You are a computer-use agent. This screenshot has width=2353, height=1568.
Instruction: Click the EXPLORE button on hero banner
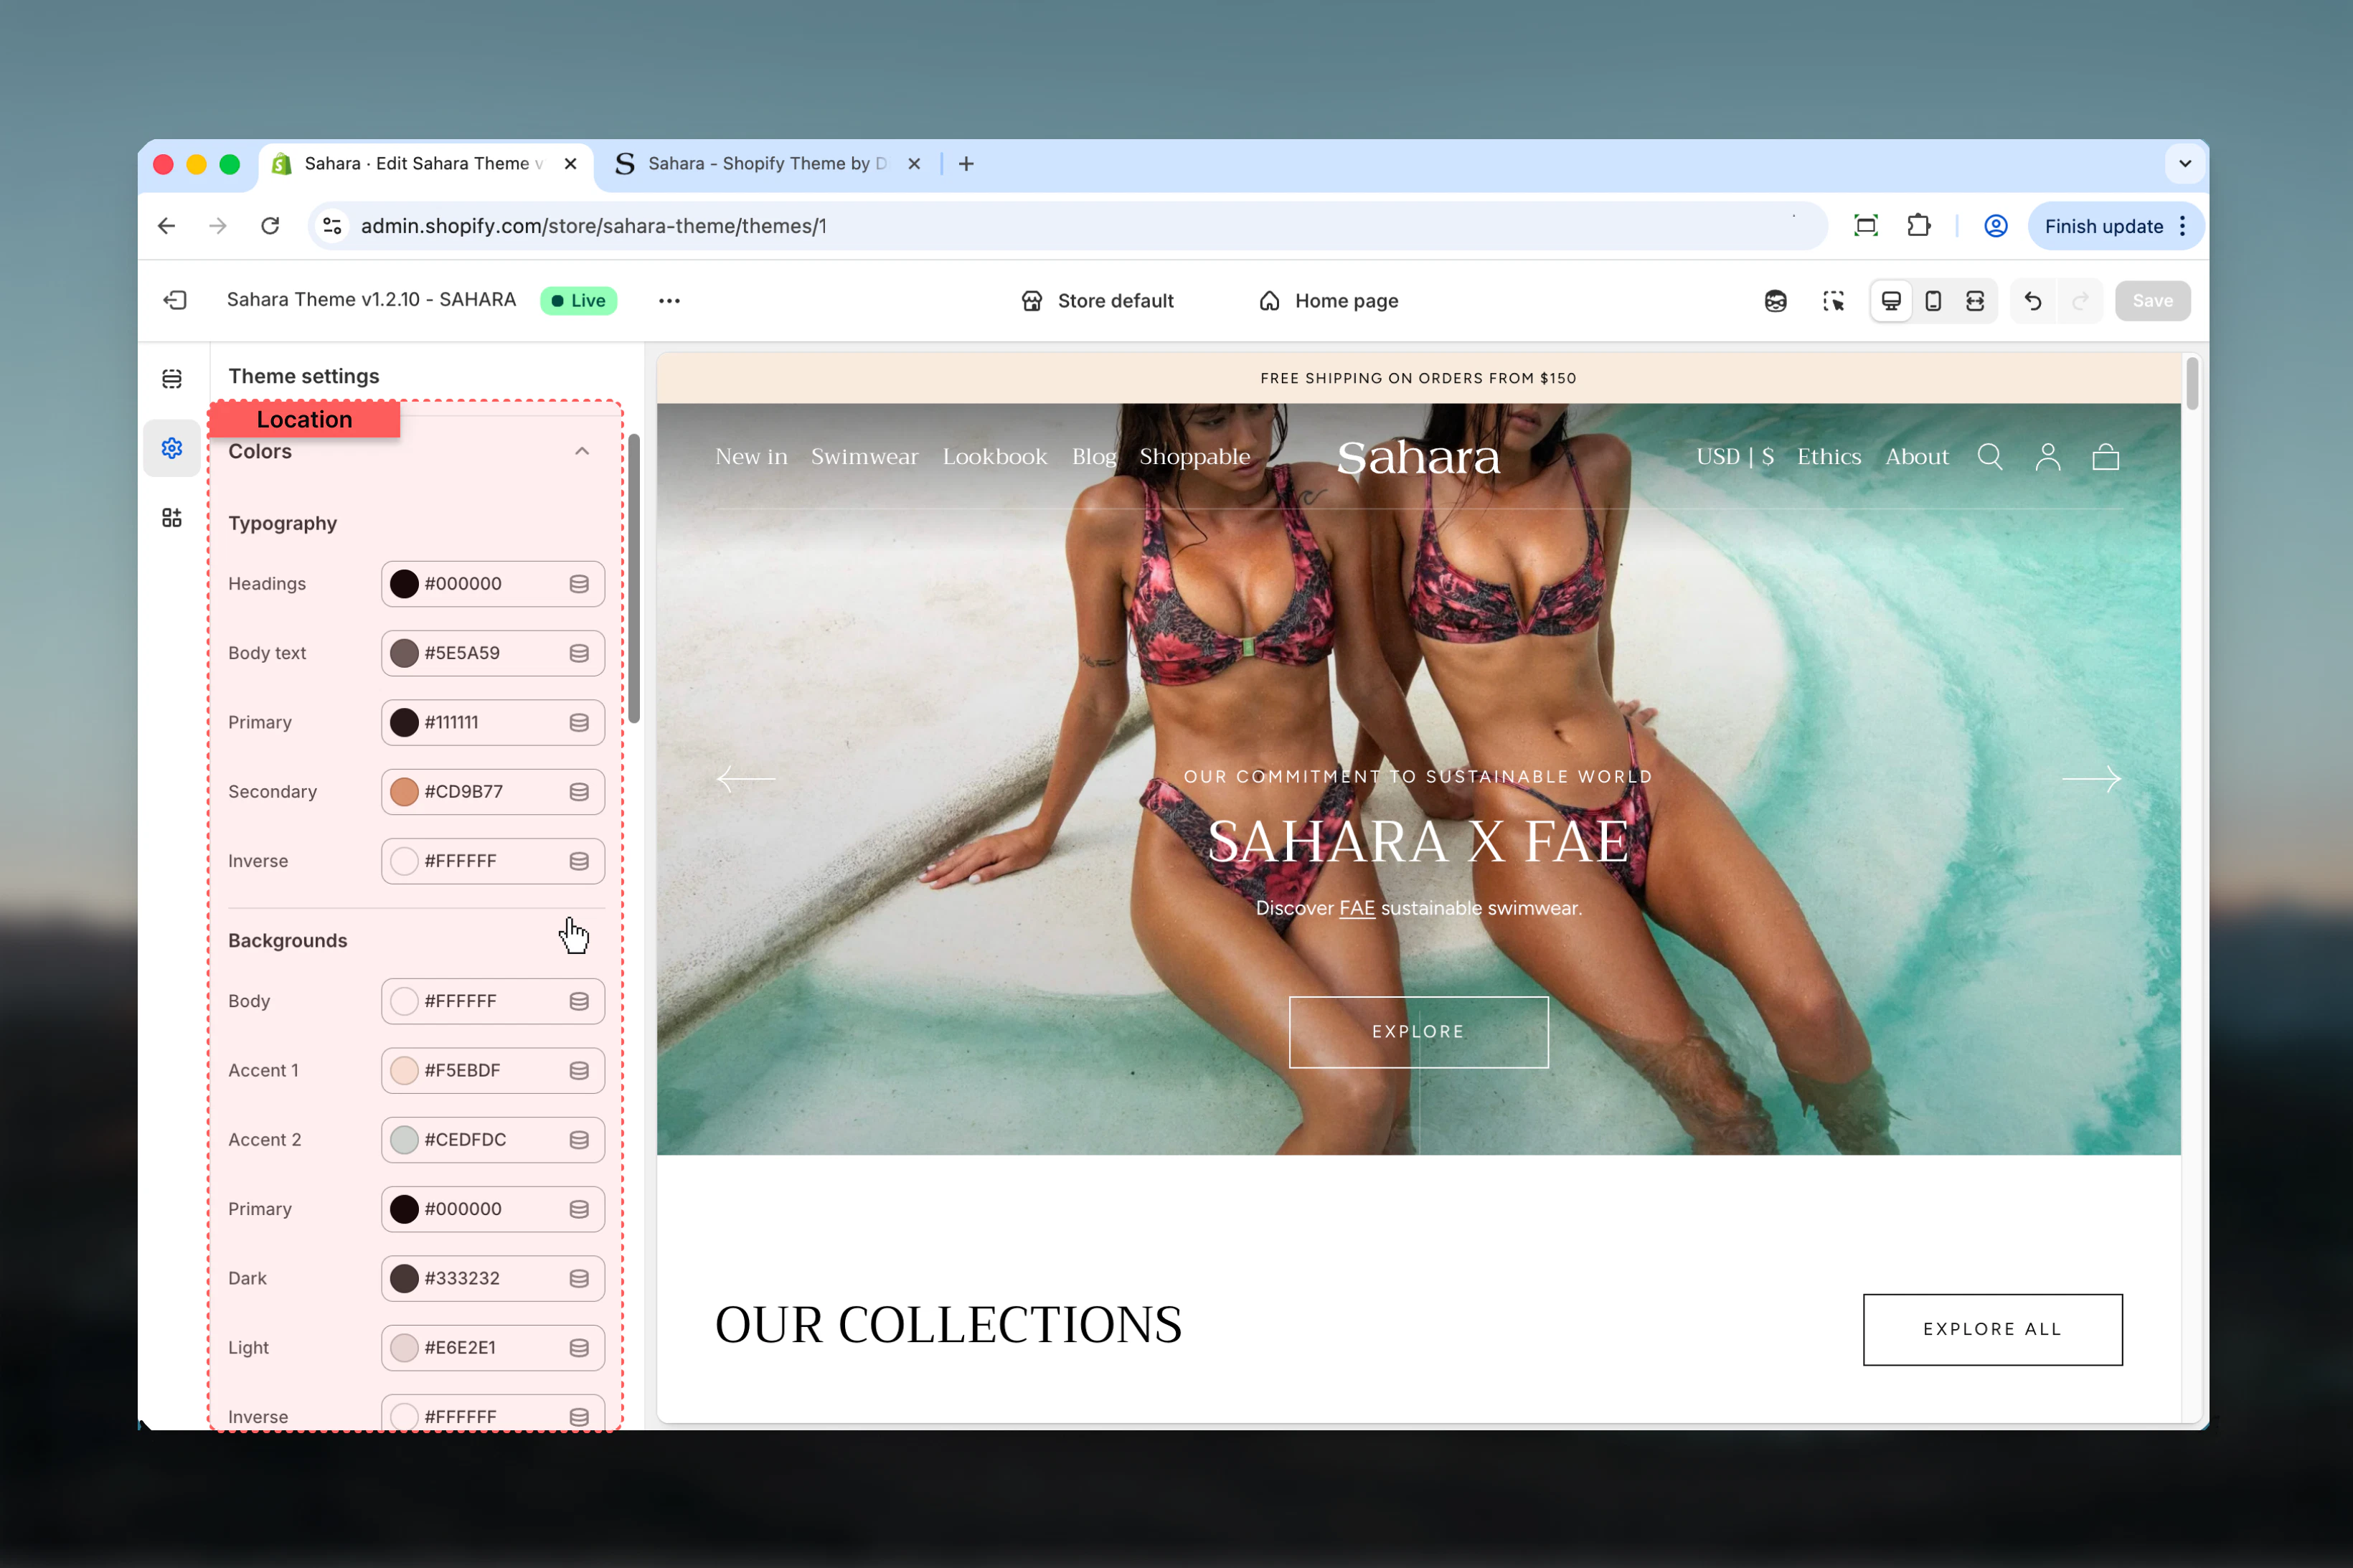[1418, 1032]
